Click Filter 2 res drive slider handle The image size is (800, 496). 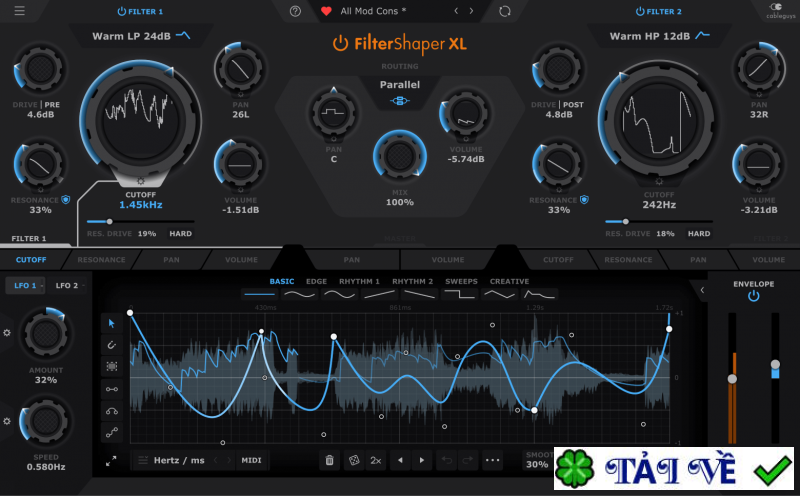[x=626, y=221]
